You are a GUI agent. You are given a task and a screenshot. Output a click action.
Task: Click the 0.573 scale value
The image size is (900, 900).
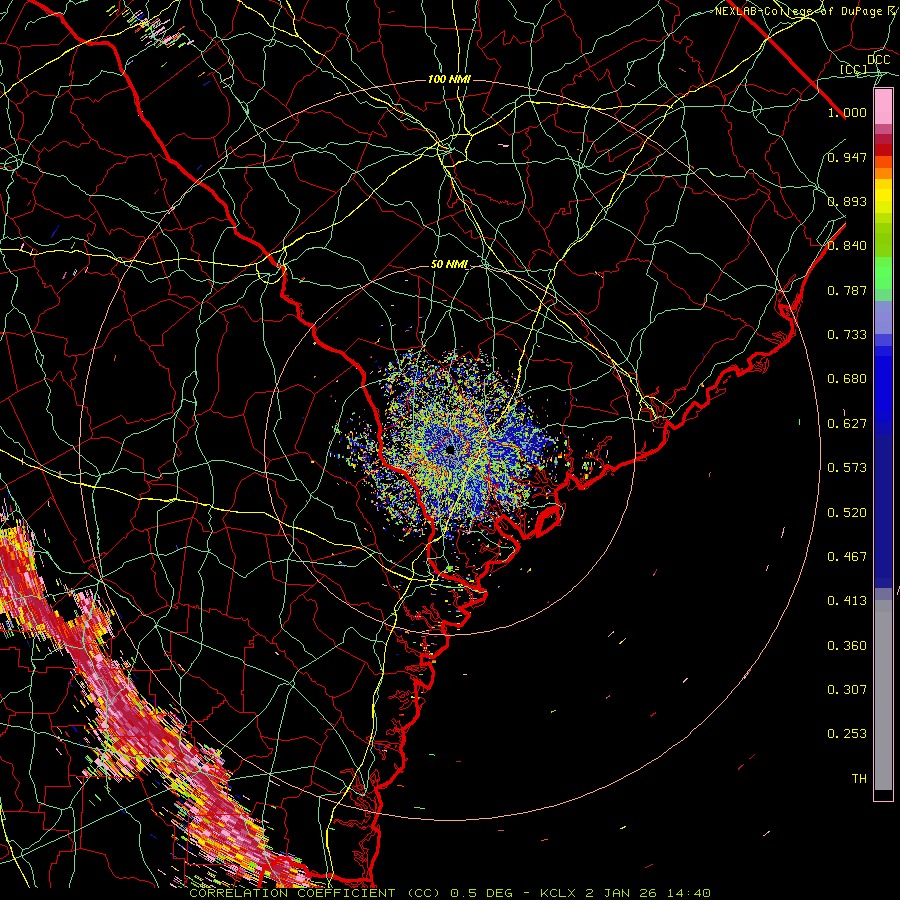[847, 468]
